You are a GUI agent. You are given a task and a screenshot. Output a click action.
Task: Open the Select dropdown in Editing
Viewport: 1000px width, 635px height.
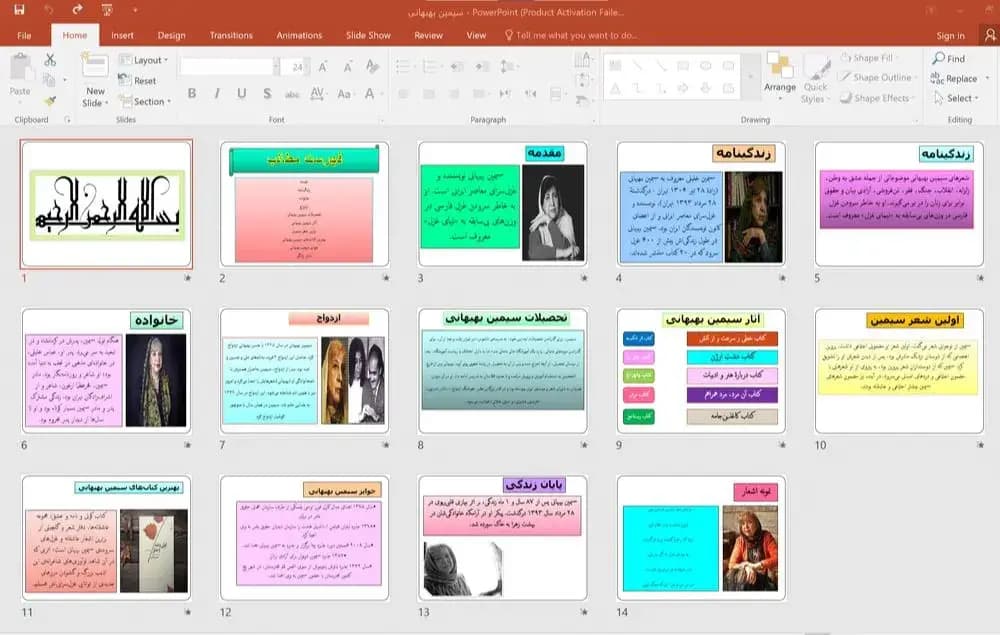pyautogui.click(x=955, y=98)
